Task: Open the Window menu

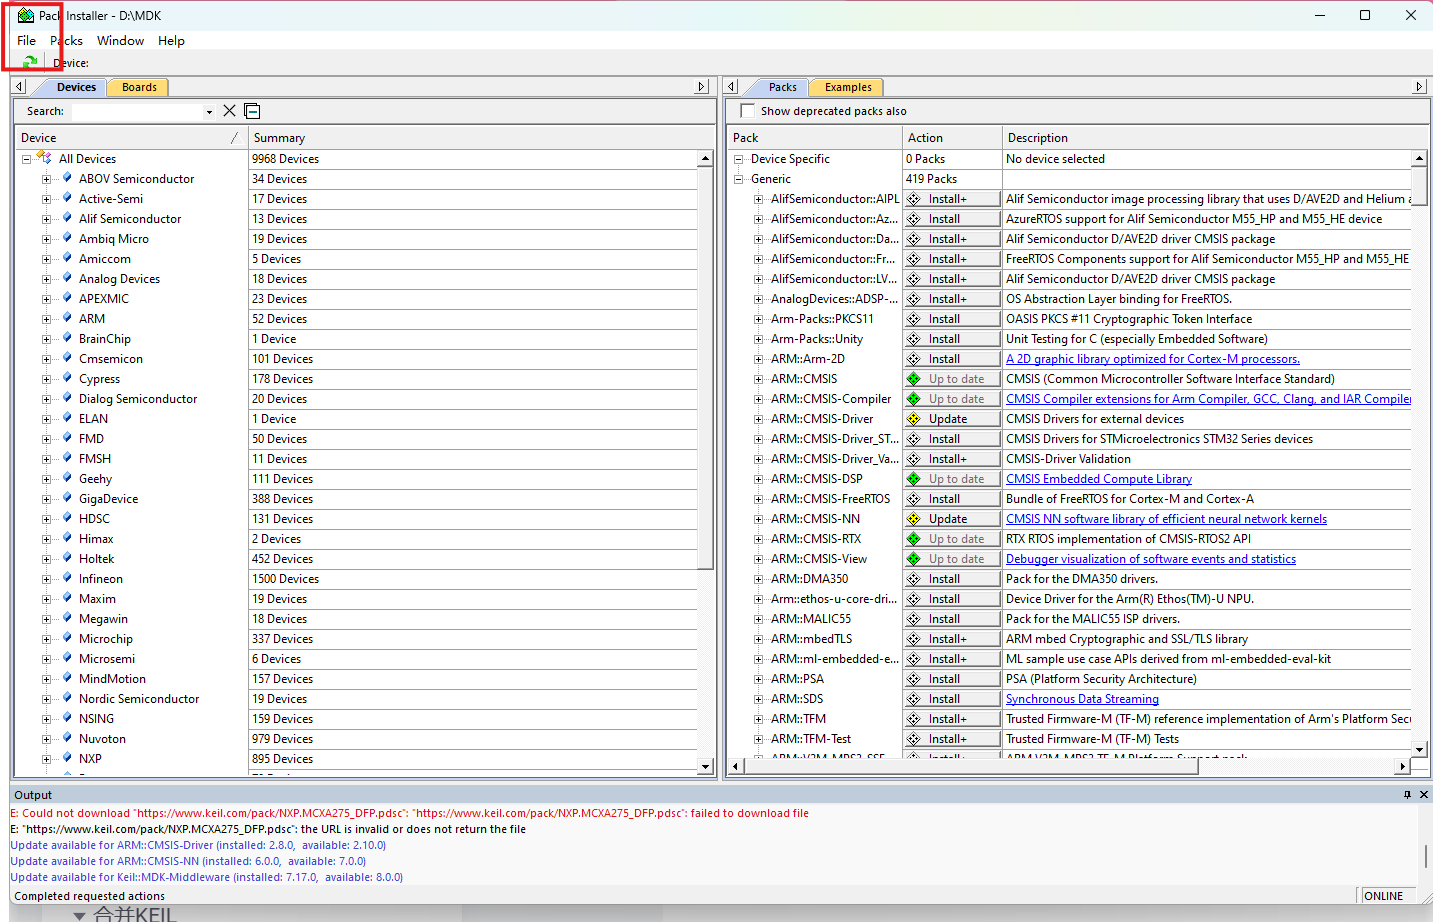Action: [x=120, y=41]
